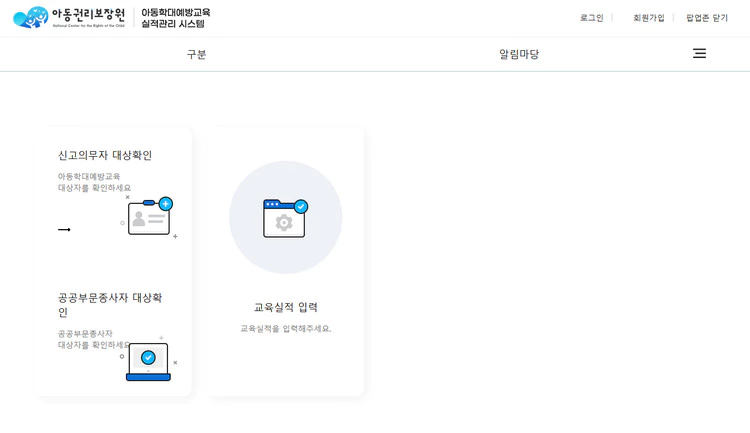Open the 로그인 link

click(x=592, y=18)
